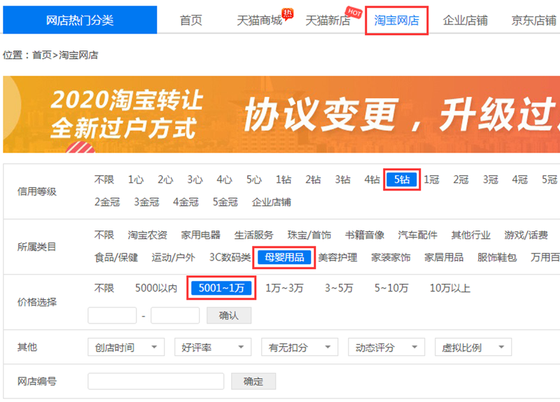Image resolution: width=560 pixels, height=402 pixels.
Task: Focus the minimum price input field
Action: click(x=112, y=316)
